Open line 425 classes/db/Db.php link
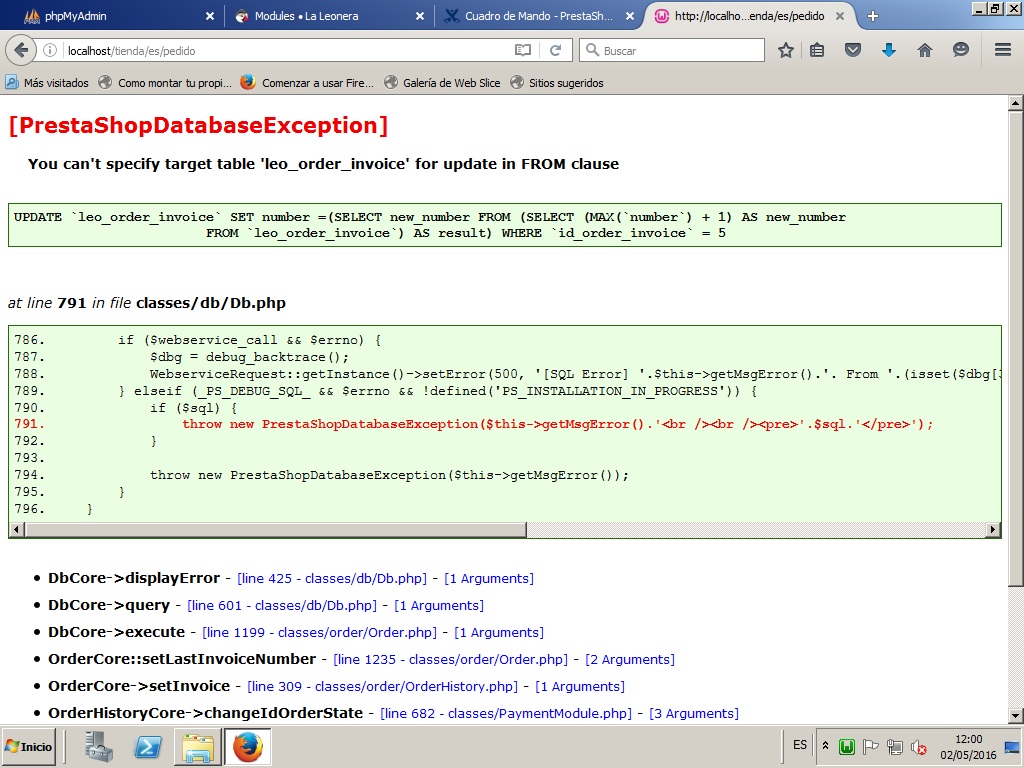 coord(332,579)
